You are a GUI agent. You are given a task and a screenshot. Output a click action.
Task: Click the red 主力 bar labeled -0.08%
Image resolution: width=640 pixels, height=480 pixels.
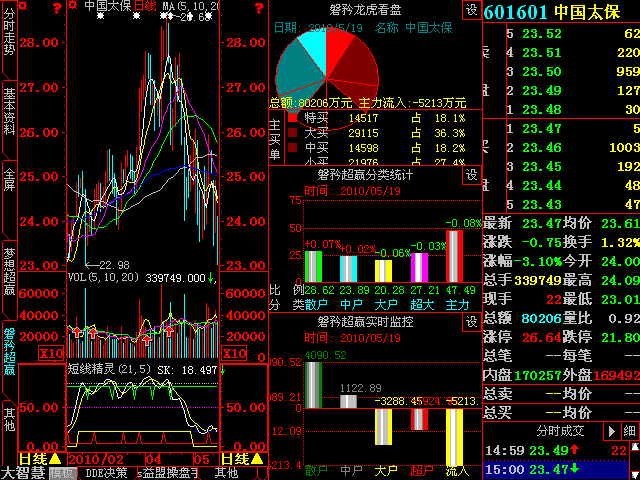coord(454,256)
